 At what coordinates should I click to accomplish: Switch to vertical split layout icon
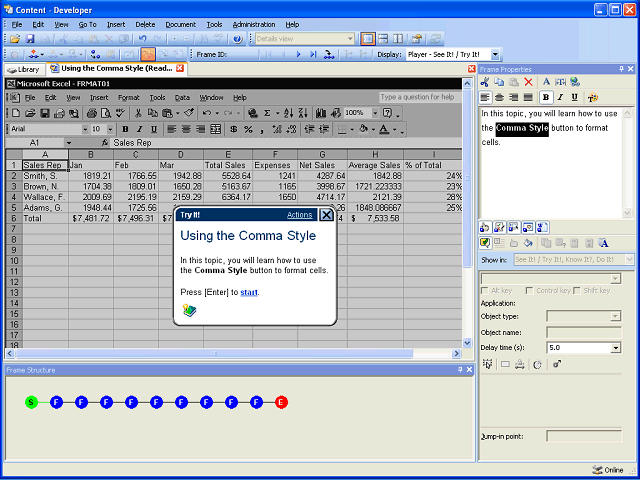coord(398,39)
